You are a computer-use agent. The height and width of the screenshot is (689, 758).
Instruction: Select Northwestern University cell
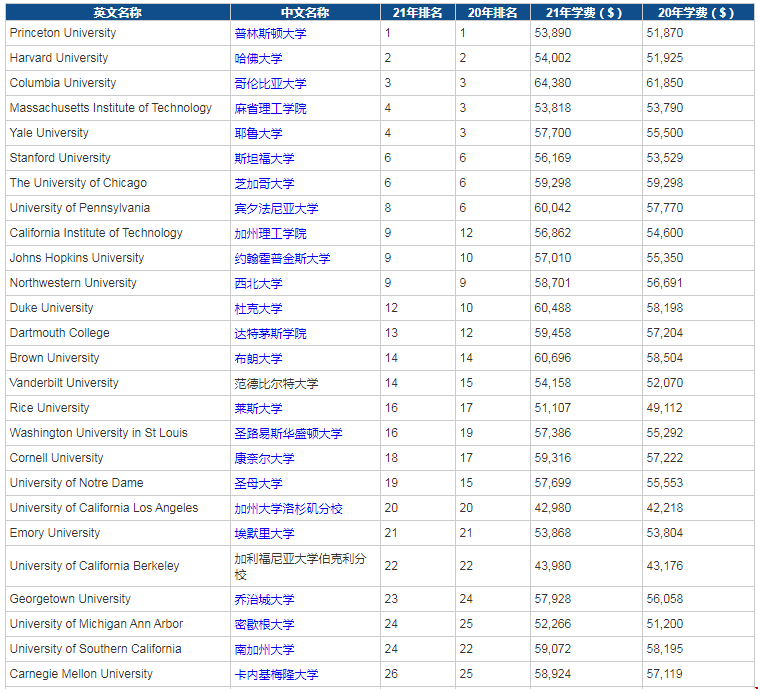pyautogui.click(x=118, y=283)
